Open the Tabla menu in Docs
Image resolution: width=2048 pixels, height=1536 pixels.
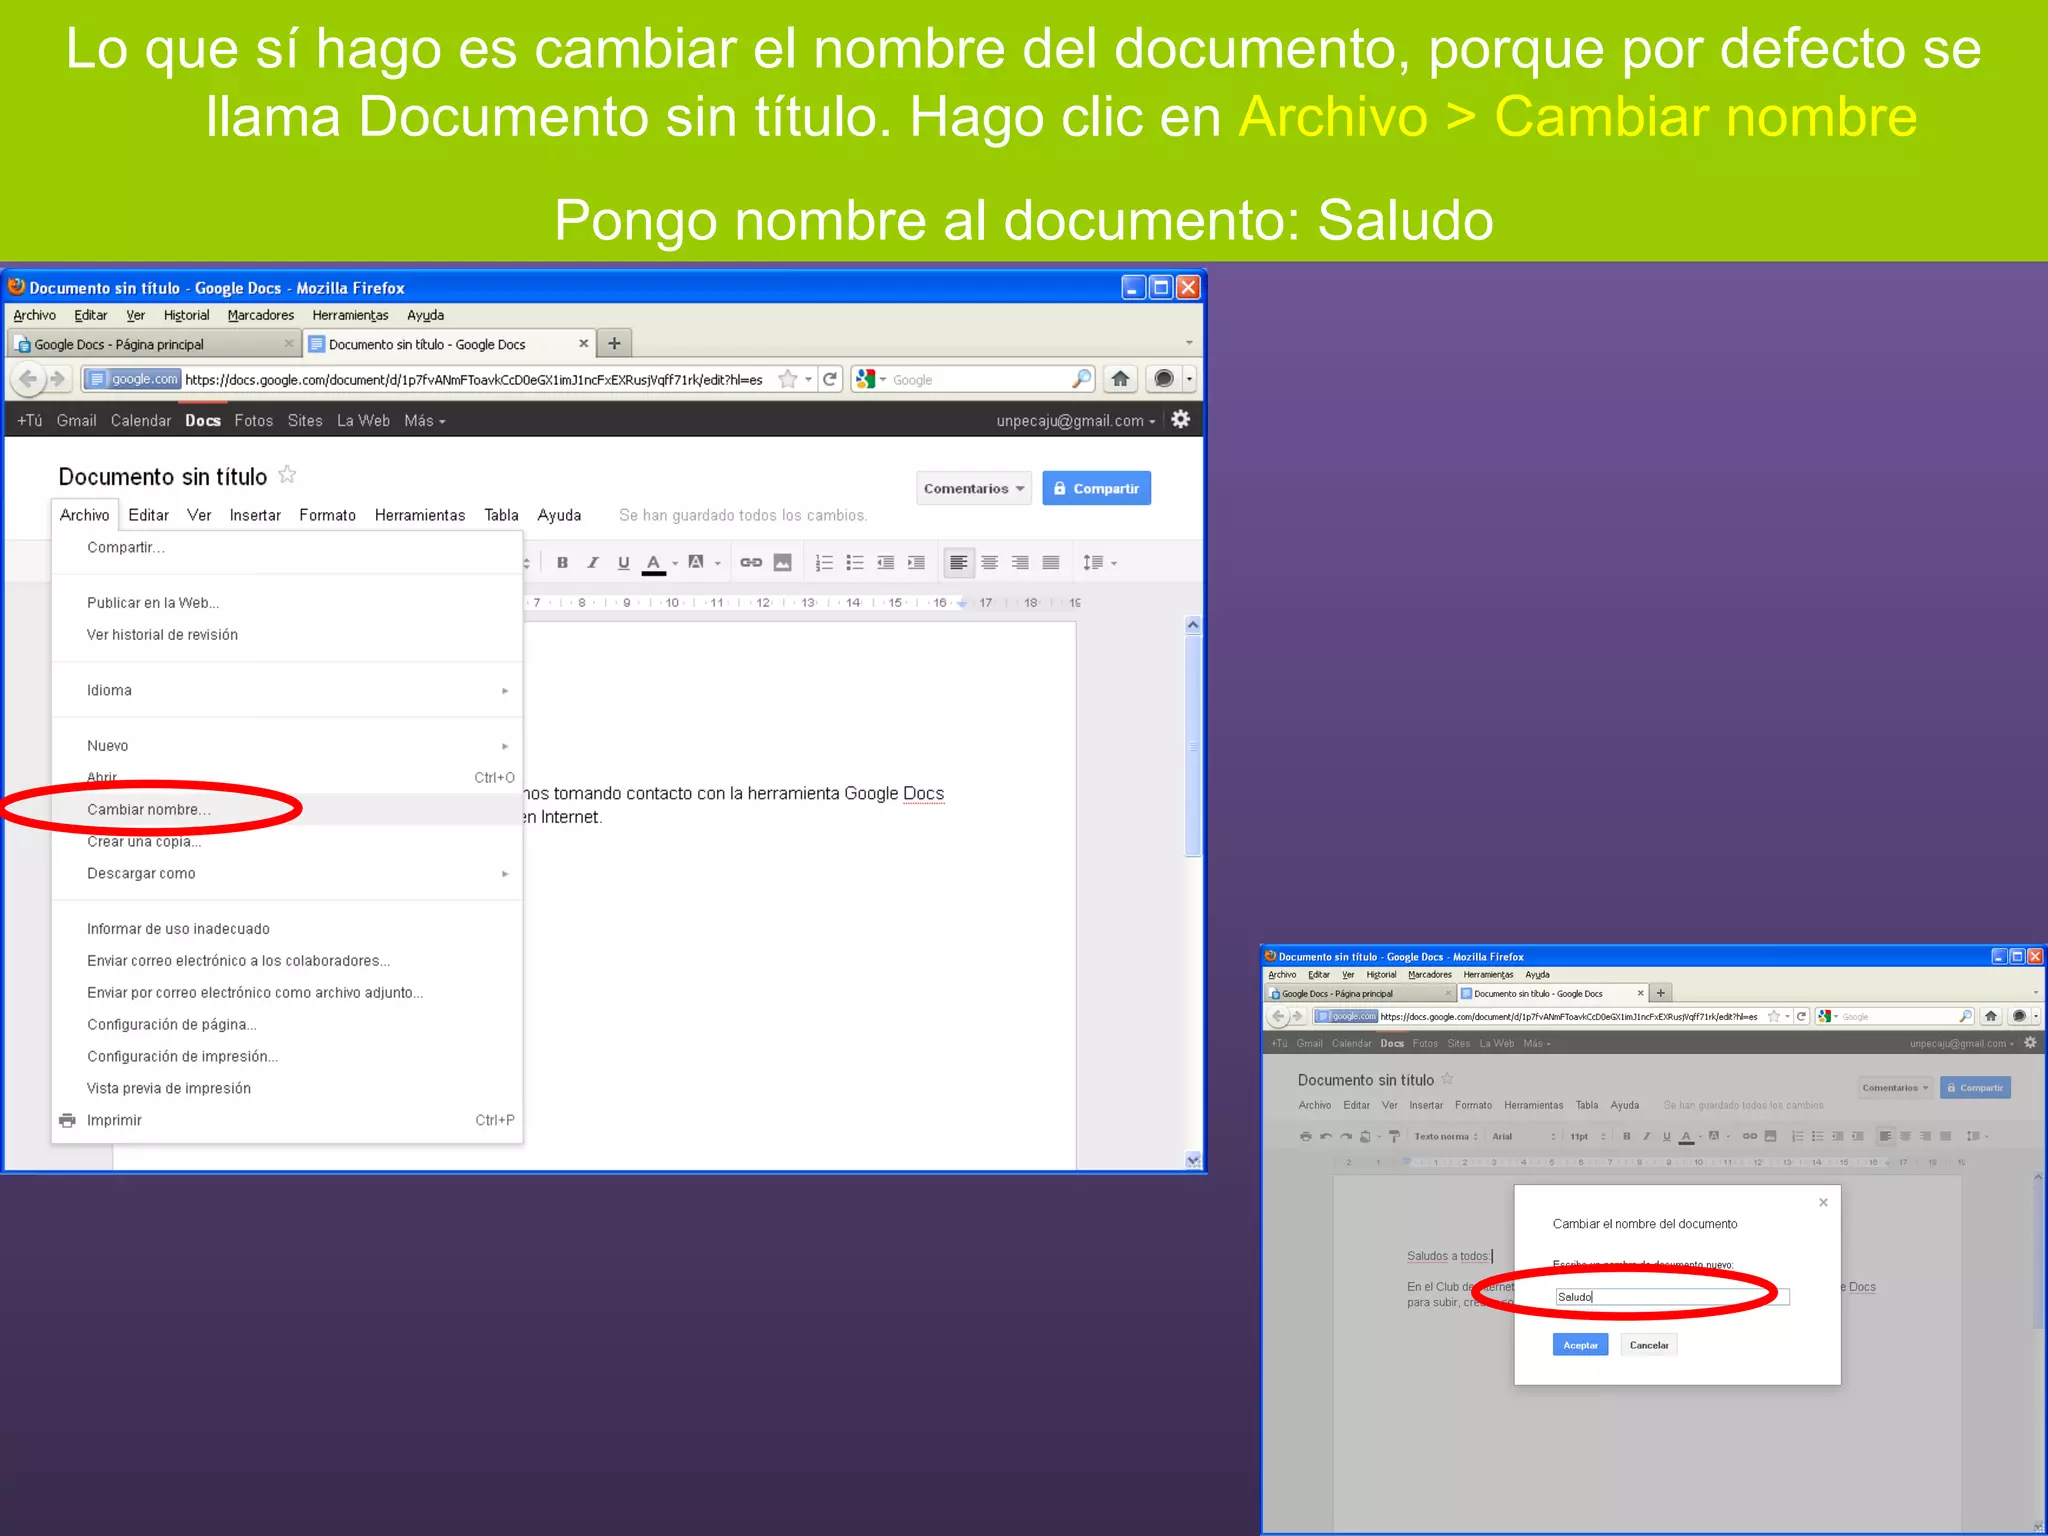tap(502, 515)
